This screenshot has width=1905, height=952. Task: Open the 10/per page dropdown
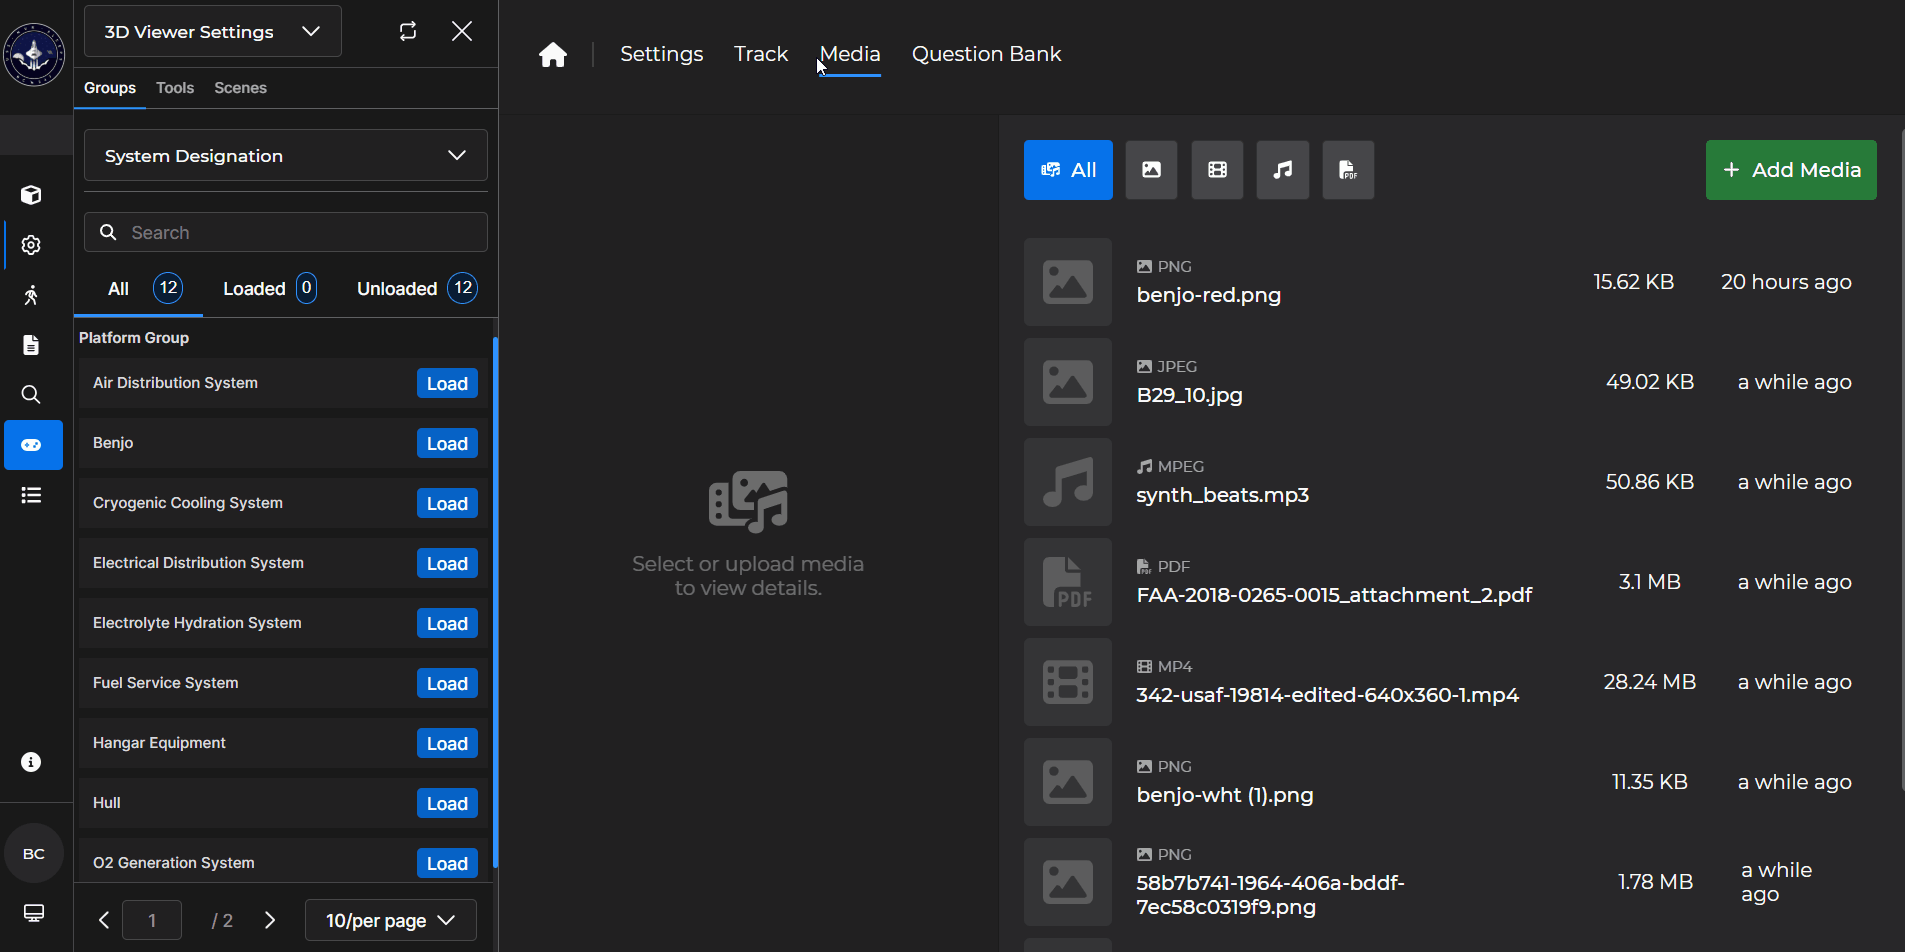pyautogui.click(x=391, y=920)
